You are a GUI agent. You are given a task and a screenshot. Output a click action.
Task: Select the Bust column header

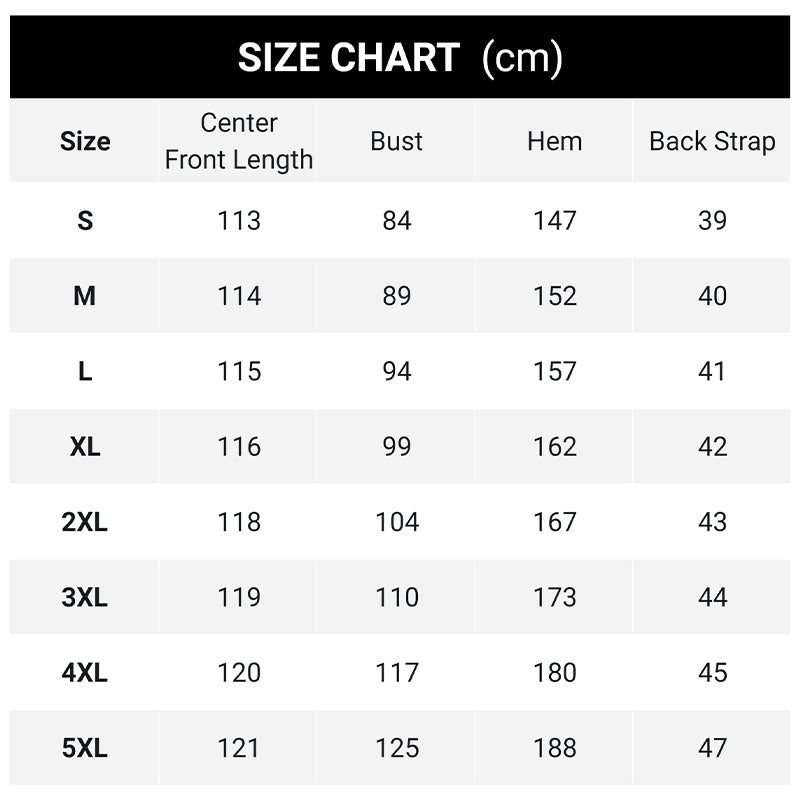[397, 141]
